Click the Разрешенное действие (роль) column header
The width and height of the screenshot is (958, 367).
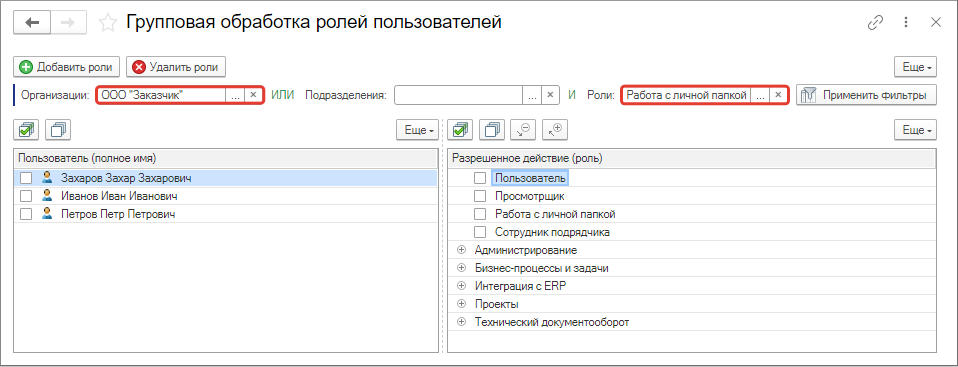[x=692, y=158]
